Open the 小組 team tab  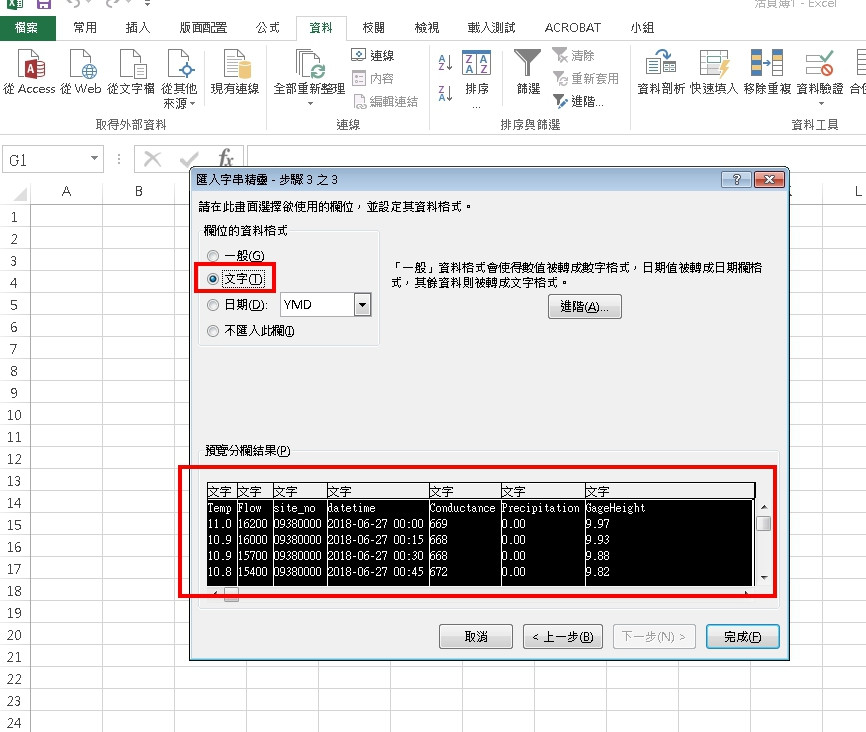[x=642, y=28]
